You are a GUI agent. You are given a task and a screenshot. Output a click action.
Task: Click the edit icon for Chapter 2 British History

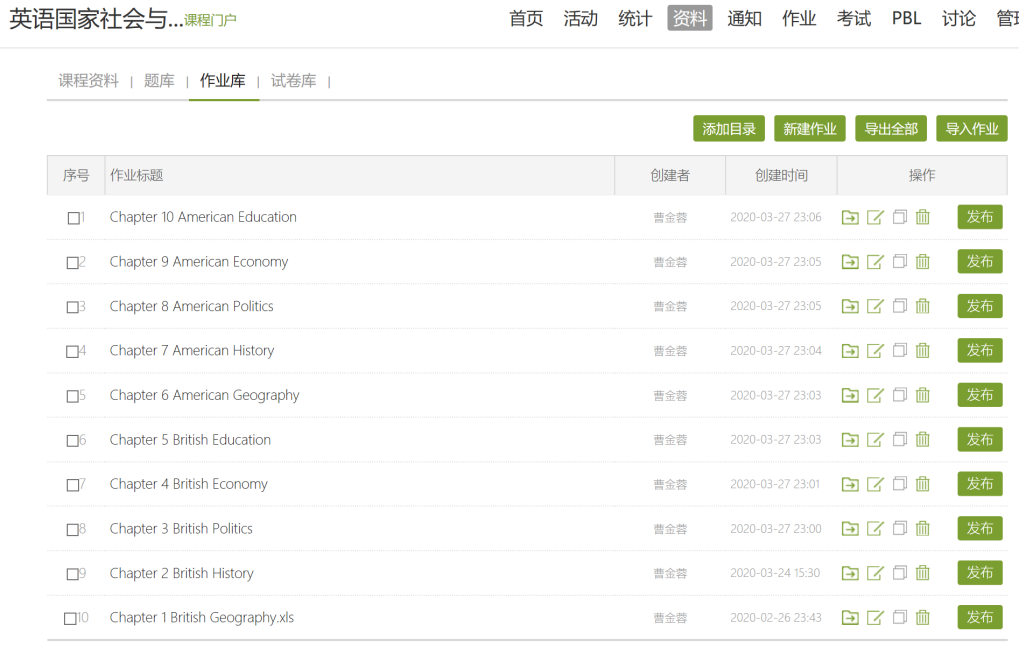pyautogui.click(x=875, y=573)
